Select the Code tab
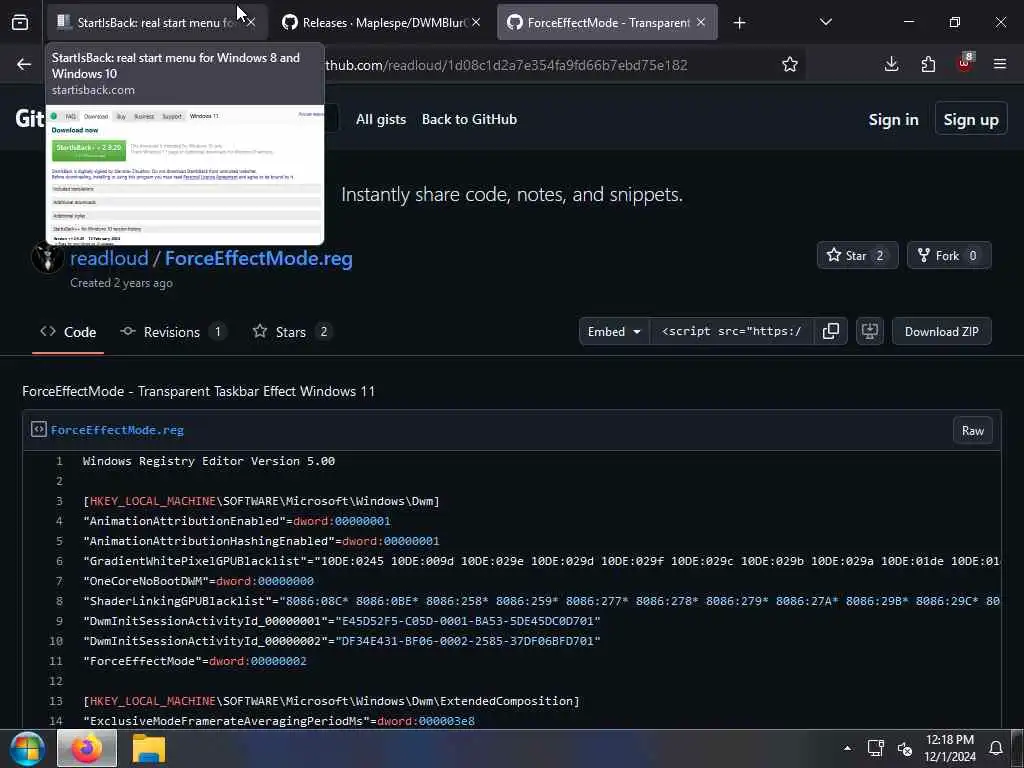The width and height of the screenshot is (1024, 768). pyautogui.click(x=68, y=332)
